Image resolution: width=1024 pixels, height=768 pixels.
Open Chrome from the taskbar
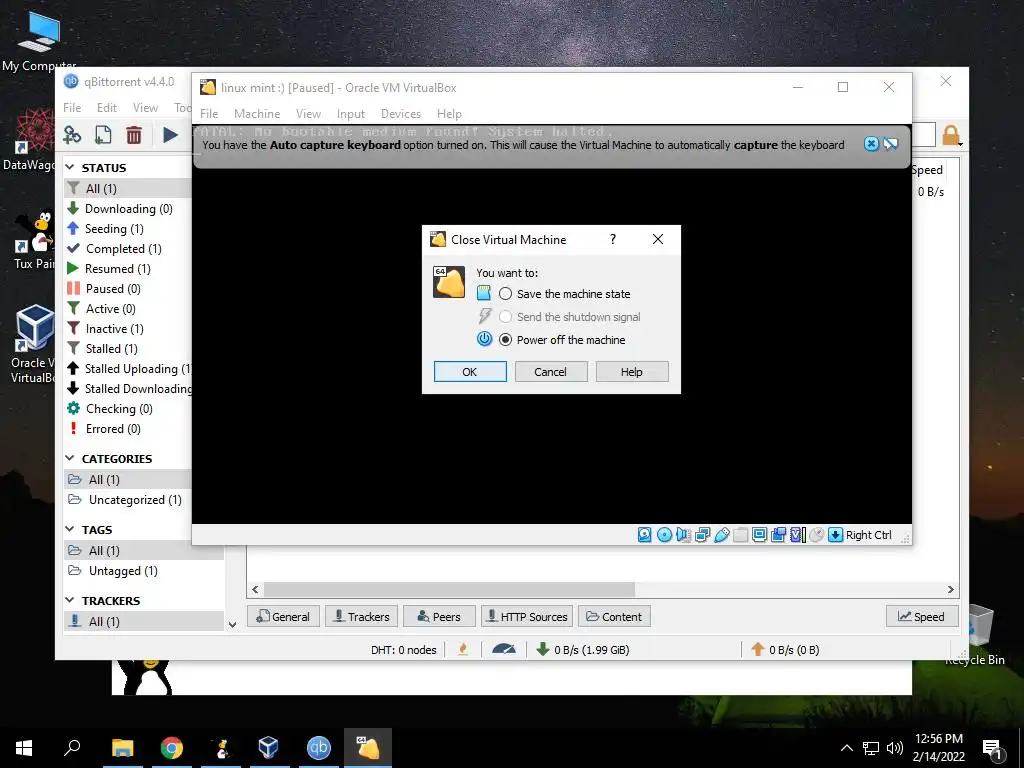[x=172, y=748]
